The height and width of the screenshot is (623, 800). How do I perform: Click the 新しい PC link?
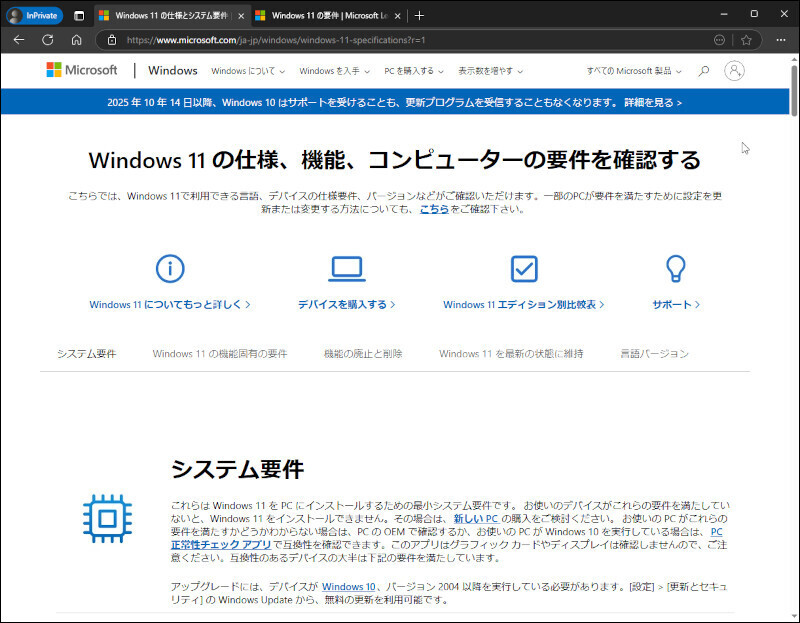click(476, 519)
